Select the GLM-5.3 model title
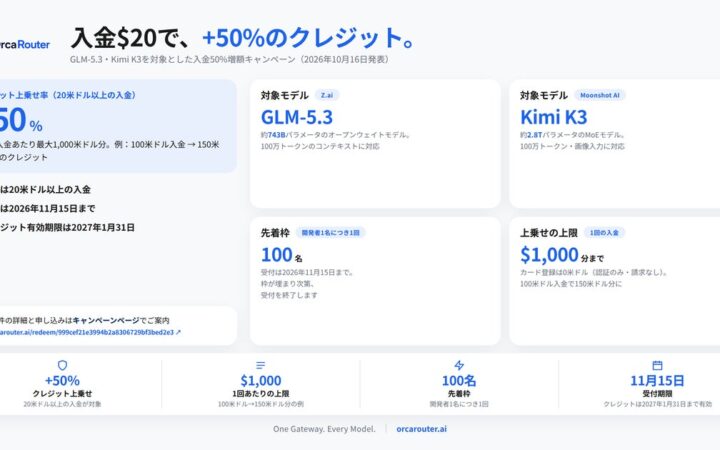The height and width of the screenshot is (450, 720). 297,117
